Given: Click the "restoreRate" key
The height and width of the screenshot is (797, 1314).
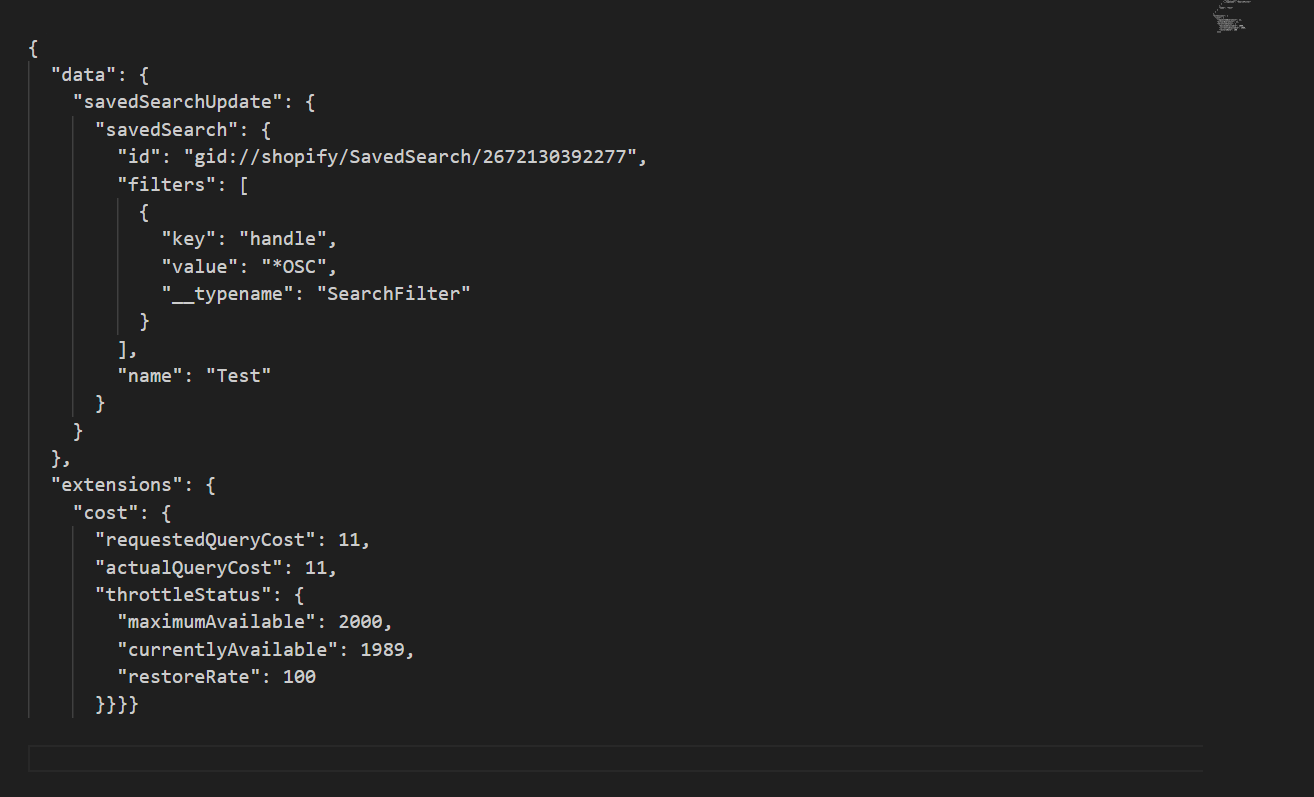Looking at the screenshot, I should [188, 677].
